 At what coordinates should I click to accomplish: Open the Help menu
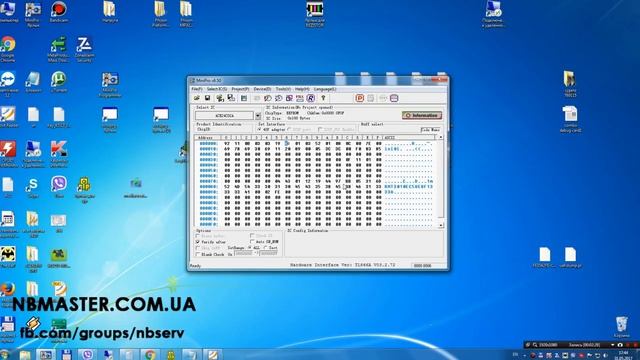pyautogui.click(x=302, y=89)
